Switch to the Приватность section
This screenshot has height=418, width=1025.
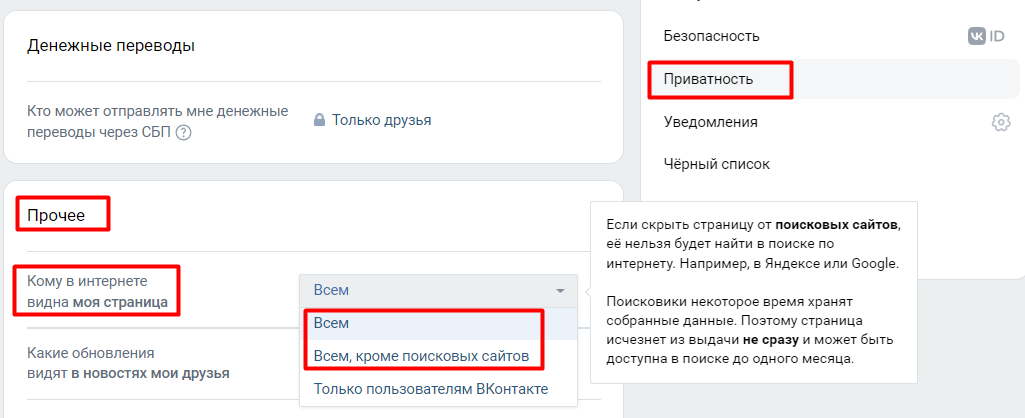click(x=708, y=78)
